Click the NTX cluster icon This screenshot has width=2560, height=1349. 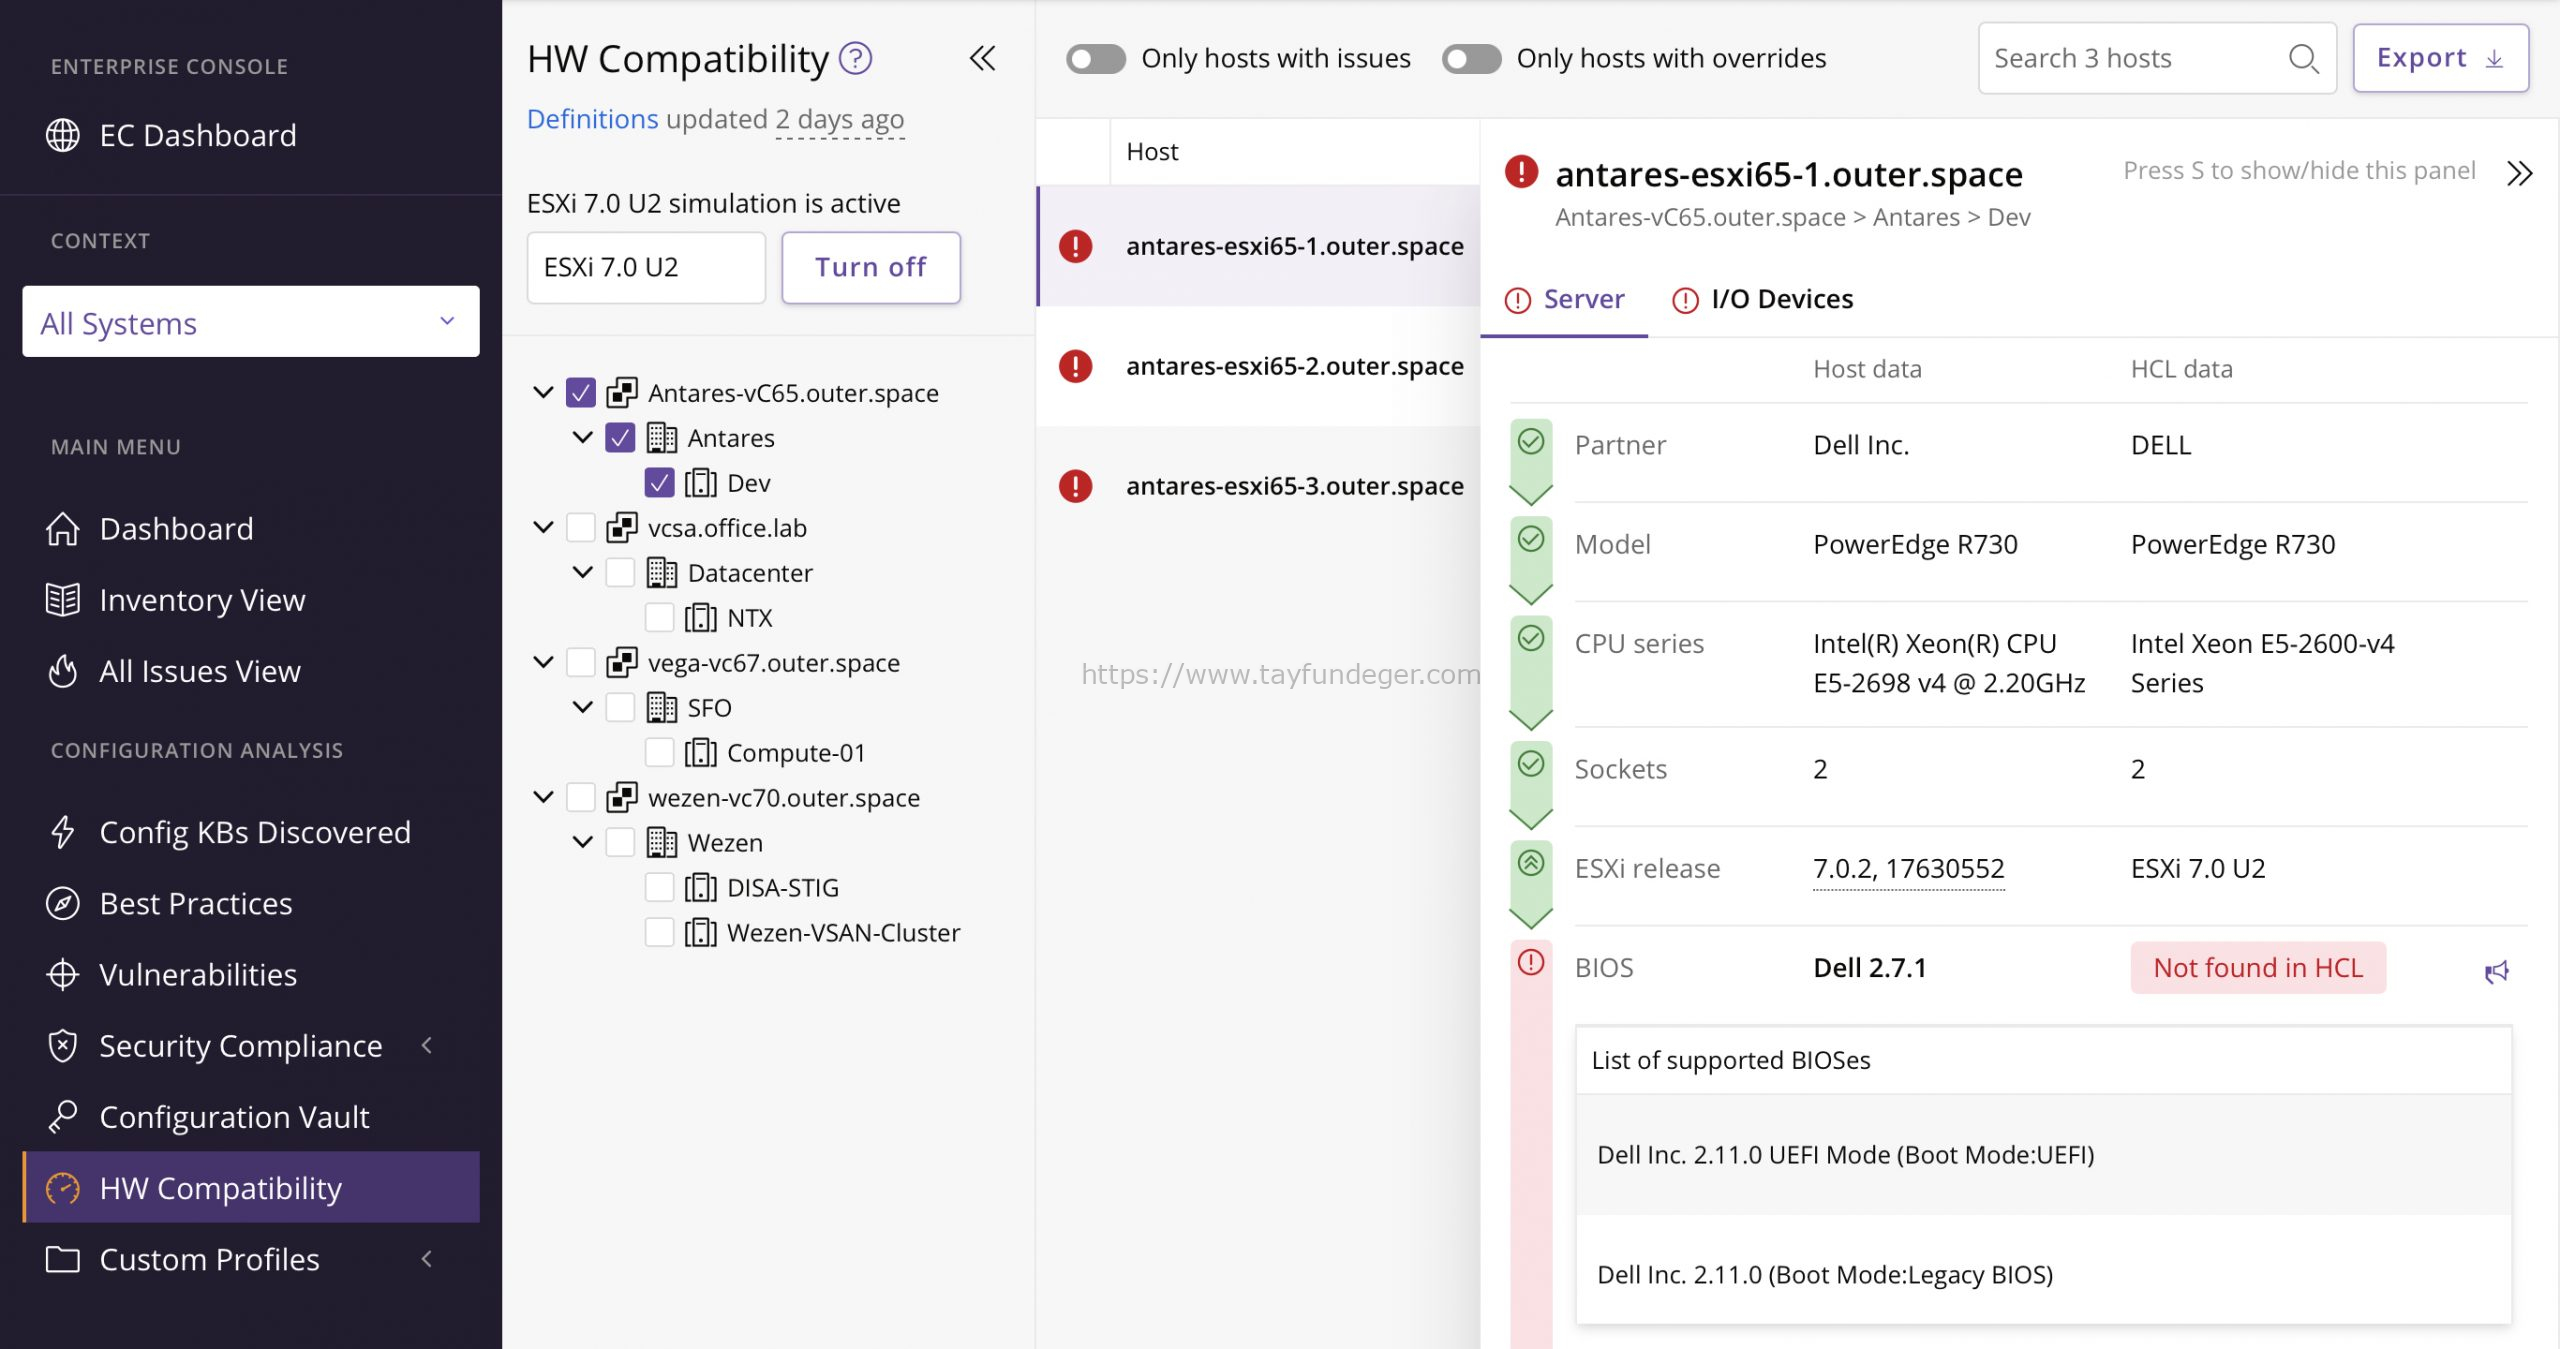point(700,617)
